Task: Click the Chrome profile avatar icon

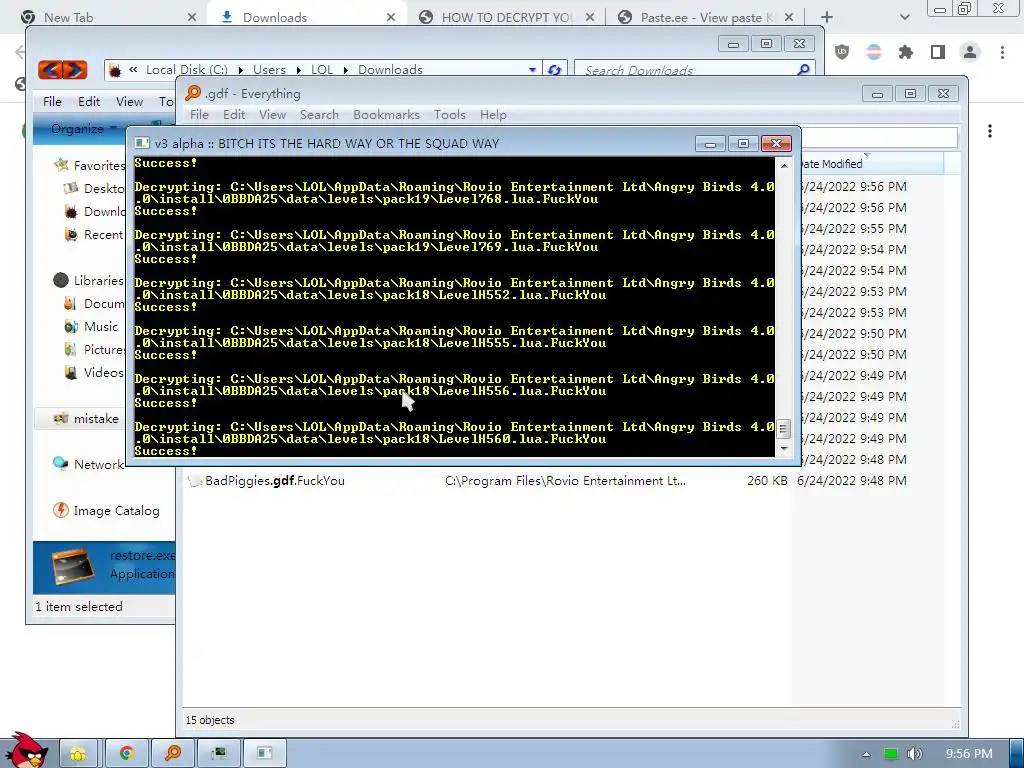Action: 970,52
